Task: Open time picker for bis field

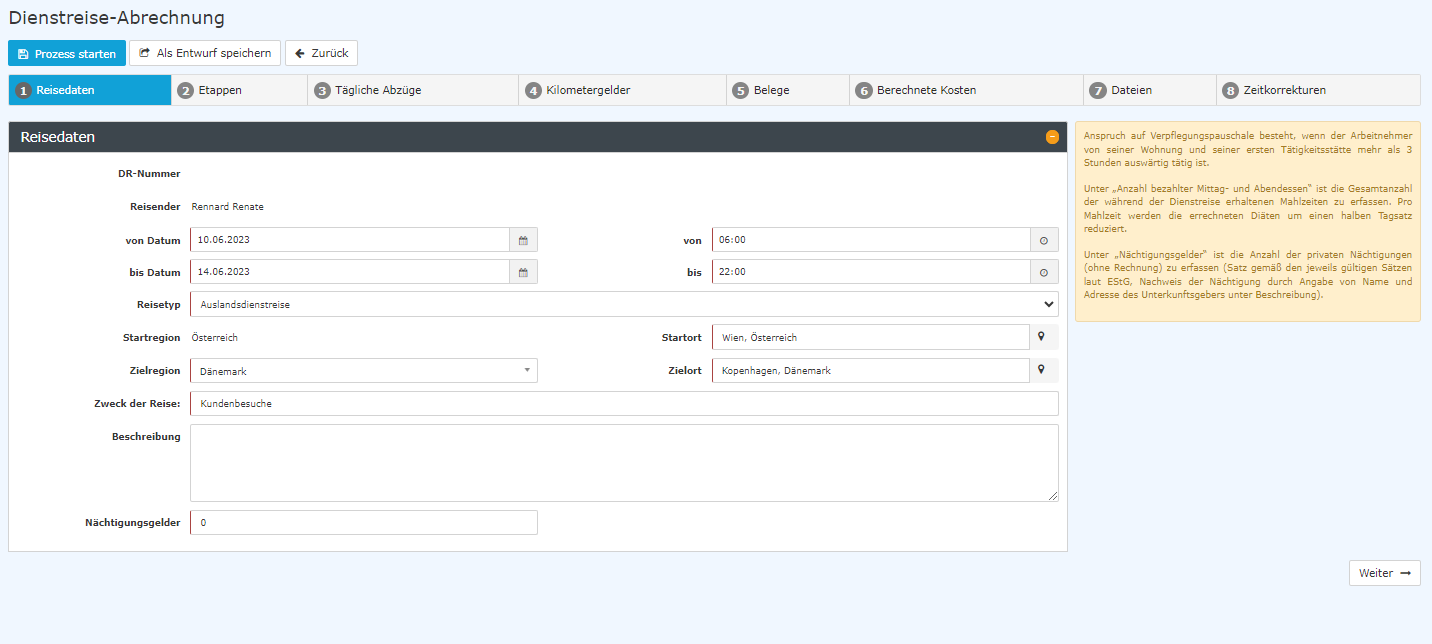Action: (x=1044, y=272)
